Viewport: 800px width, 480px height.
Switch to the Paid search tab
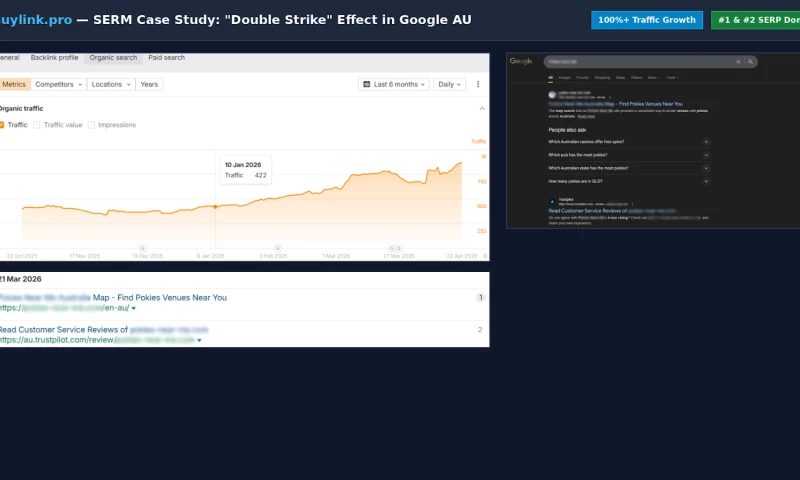pos(166,58)
